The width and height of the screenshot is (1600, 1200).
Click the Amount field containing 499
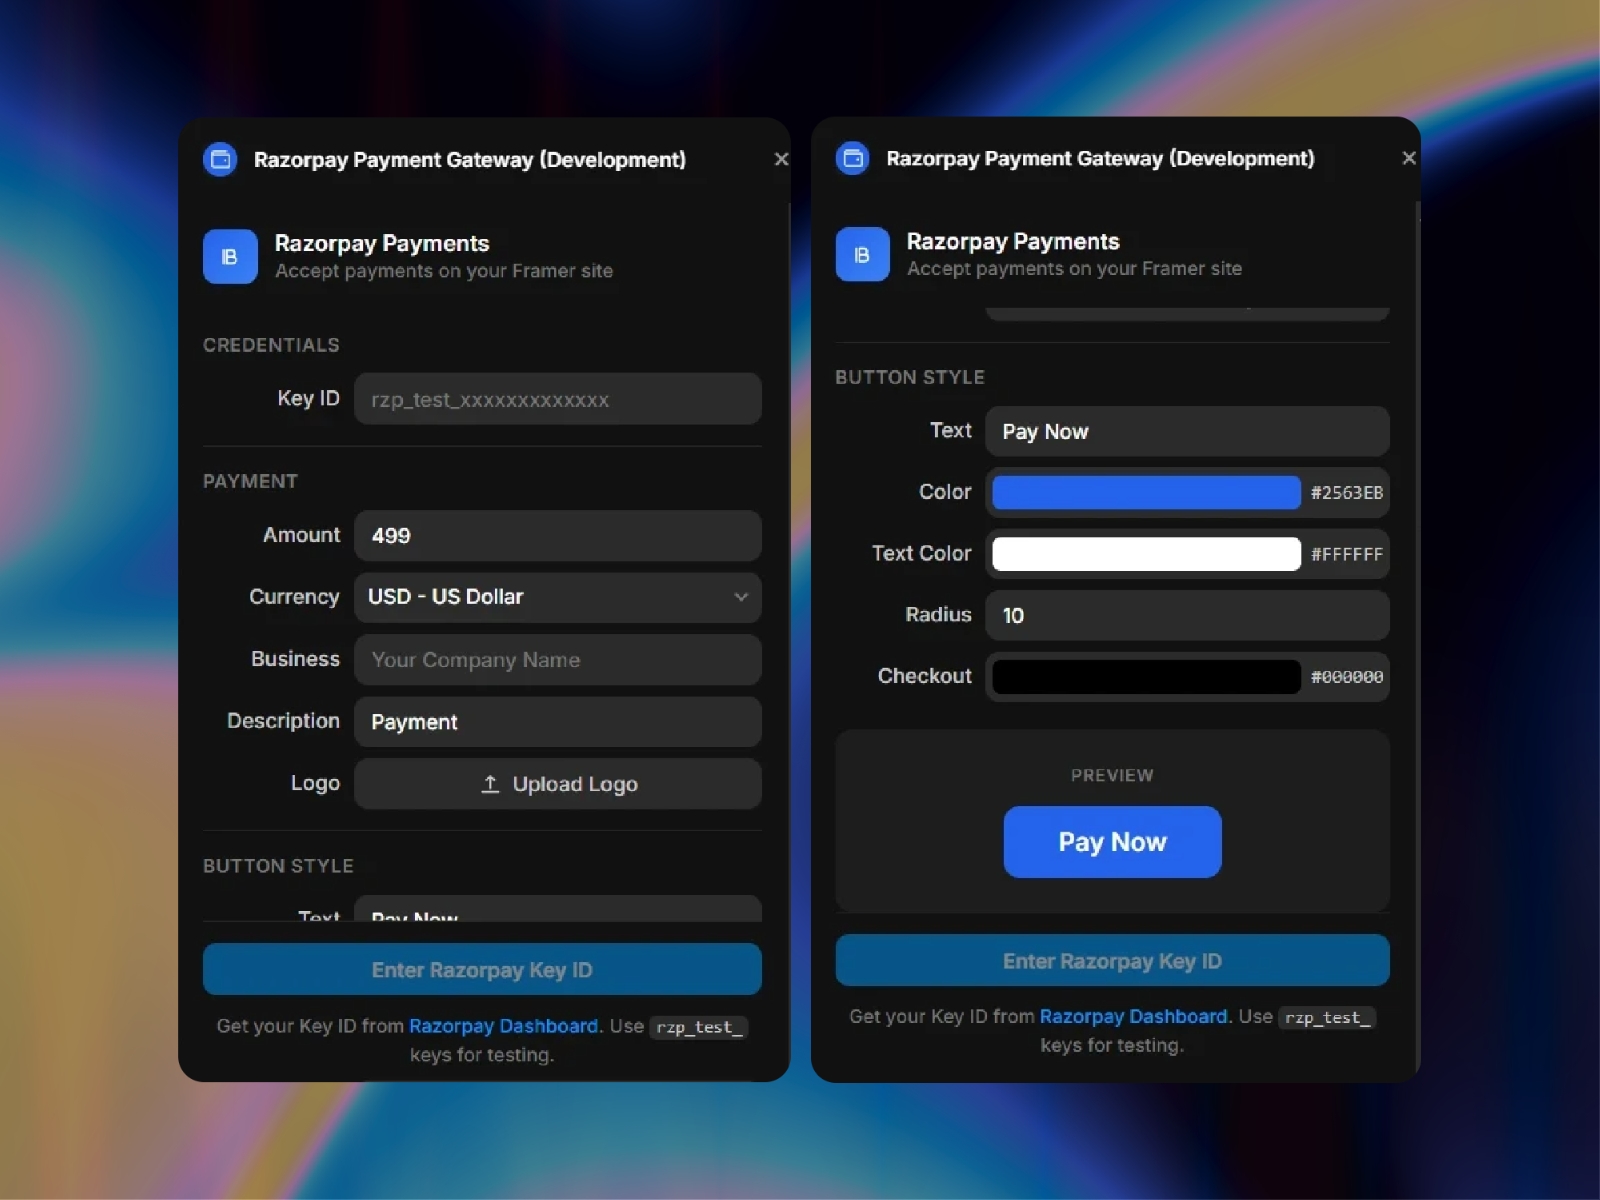[557, 535]
